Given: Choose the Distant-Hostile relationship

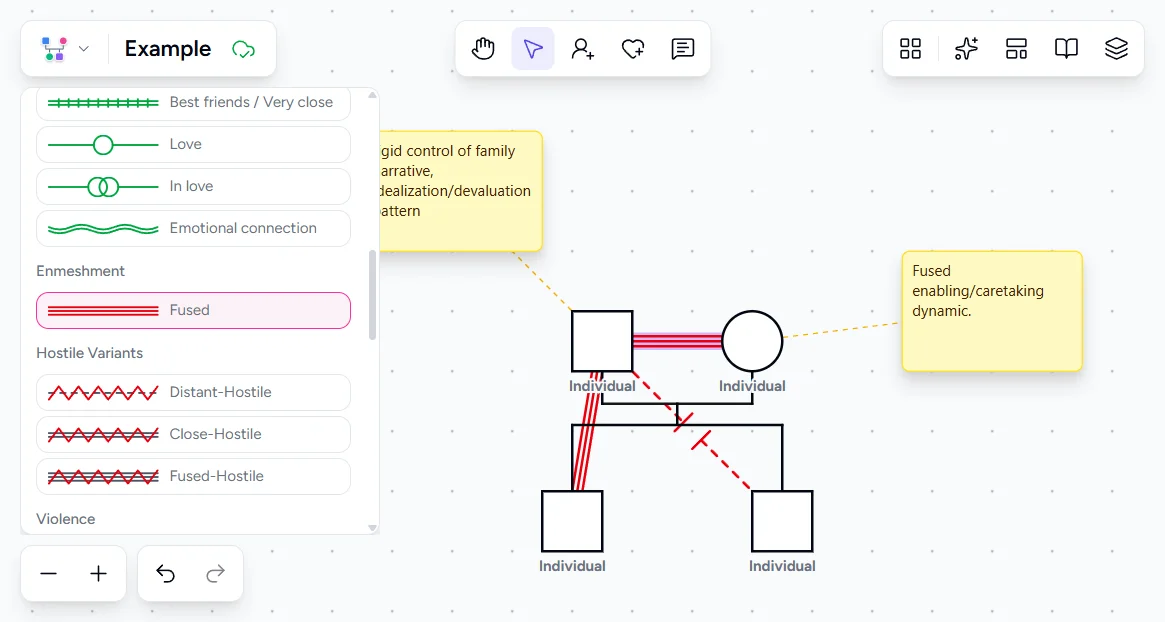Looking at the screenshot, I should coord(193,392).
